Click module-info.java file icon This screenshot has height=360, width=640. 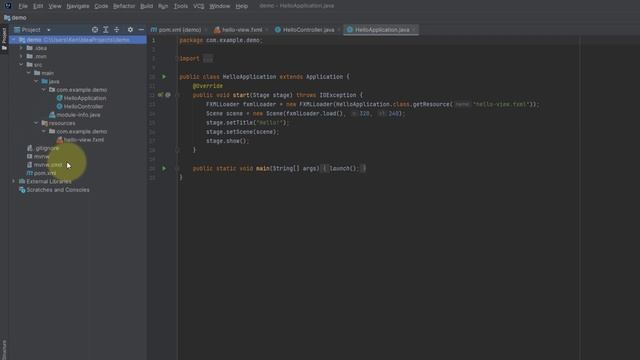pos(52,115)
